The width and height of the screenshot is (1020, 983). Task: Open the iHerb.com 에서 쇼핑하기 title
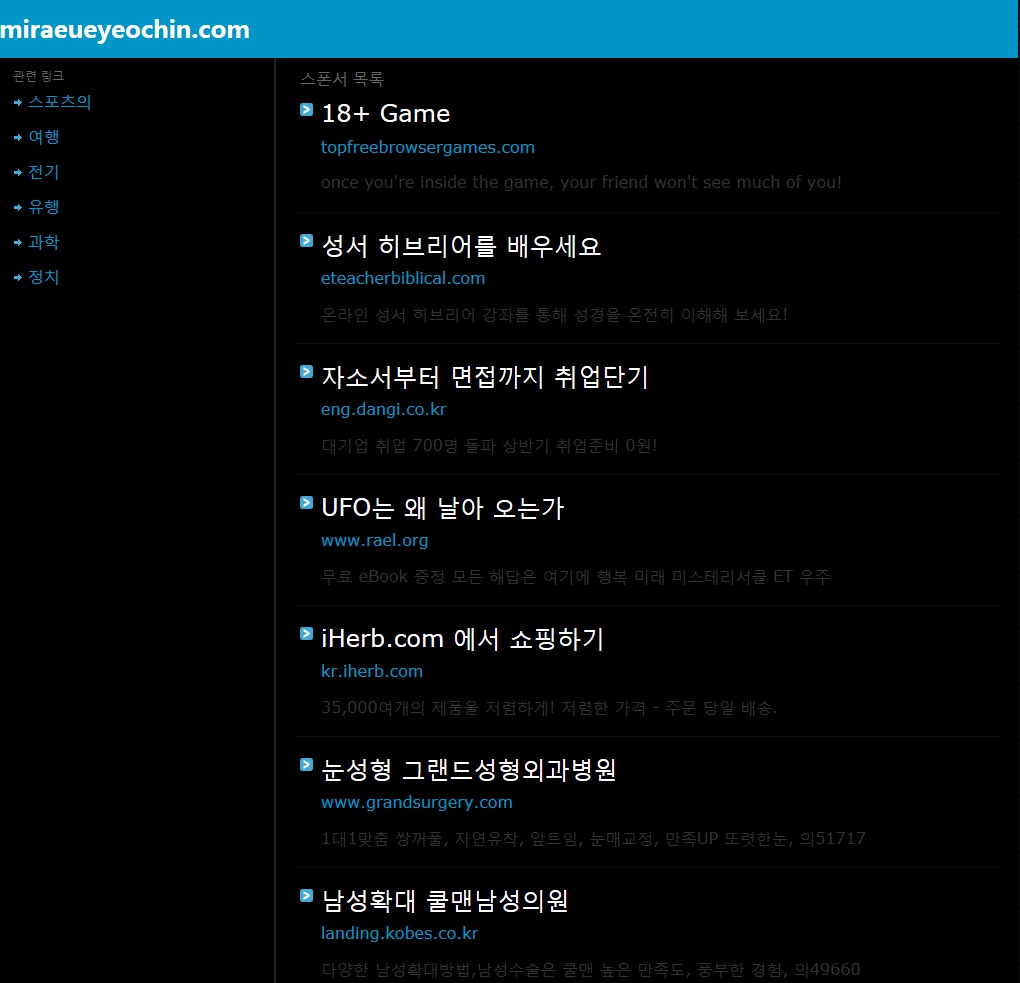pyautogui.click(x=463, y=639)
